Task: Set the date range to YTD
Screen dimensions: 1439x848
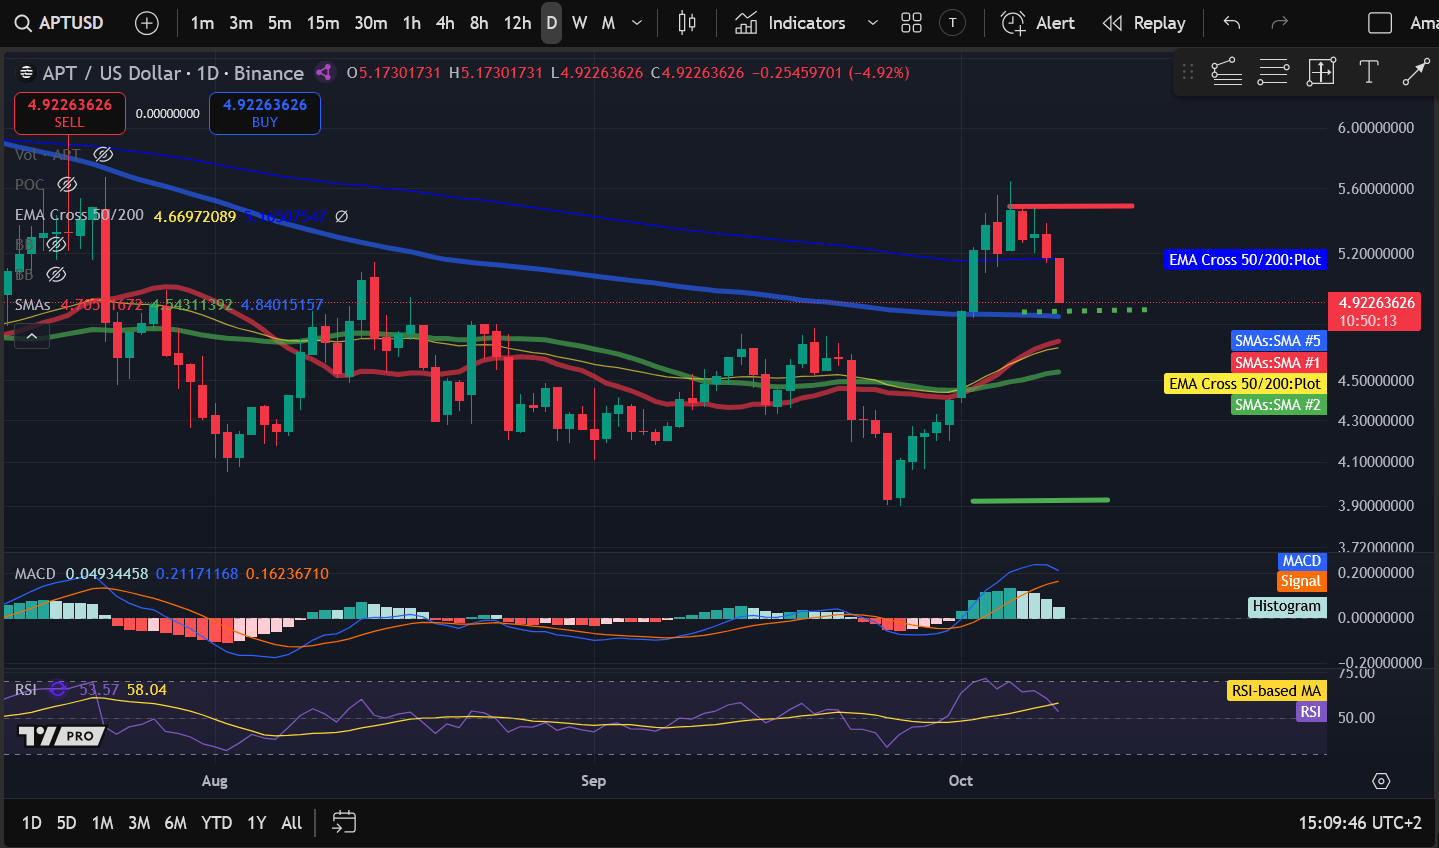Action: point(217,823)
